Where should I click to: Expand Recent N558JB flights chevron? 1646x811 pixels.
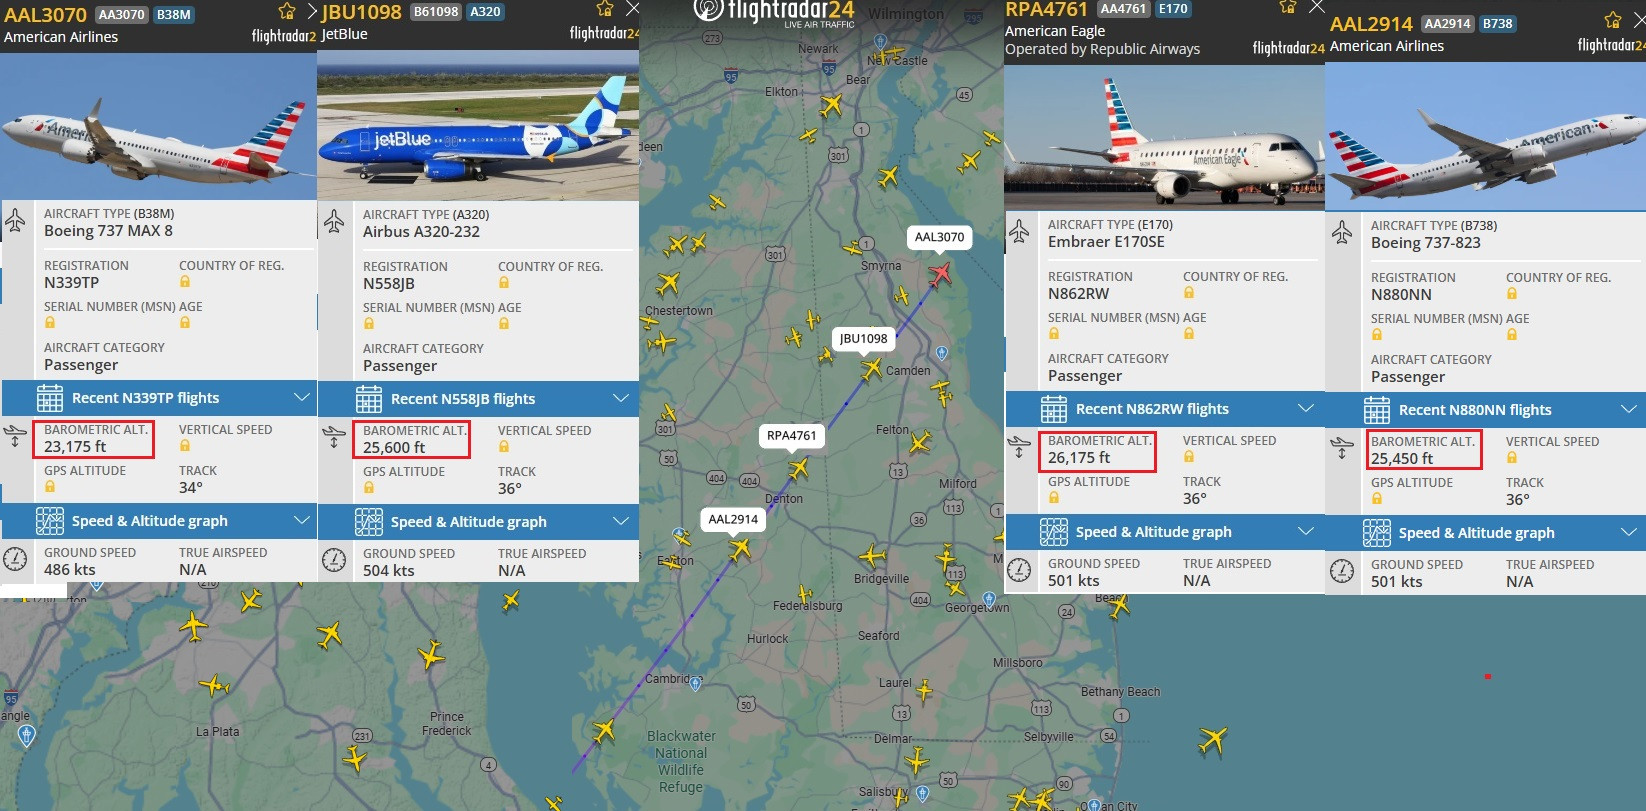click(621, 398)
